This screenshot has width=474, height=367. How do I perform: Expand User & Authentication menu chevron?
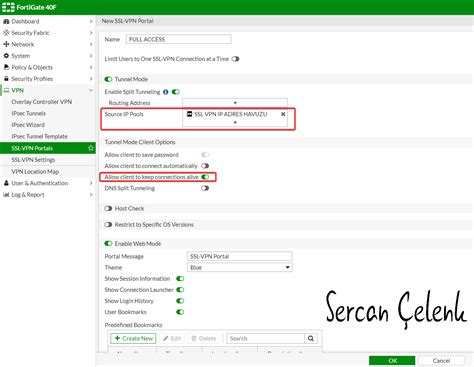click(91, 183)
